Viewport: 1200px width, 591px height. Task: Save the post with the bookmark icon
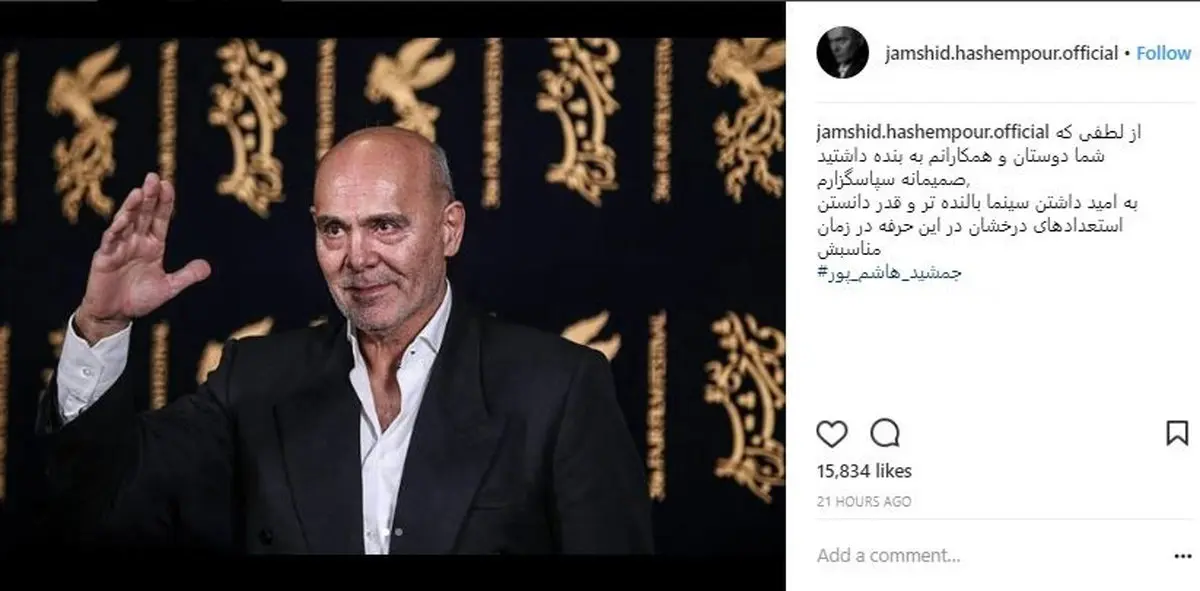coord(1177,433)
